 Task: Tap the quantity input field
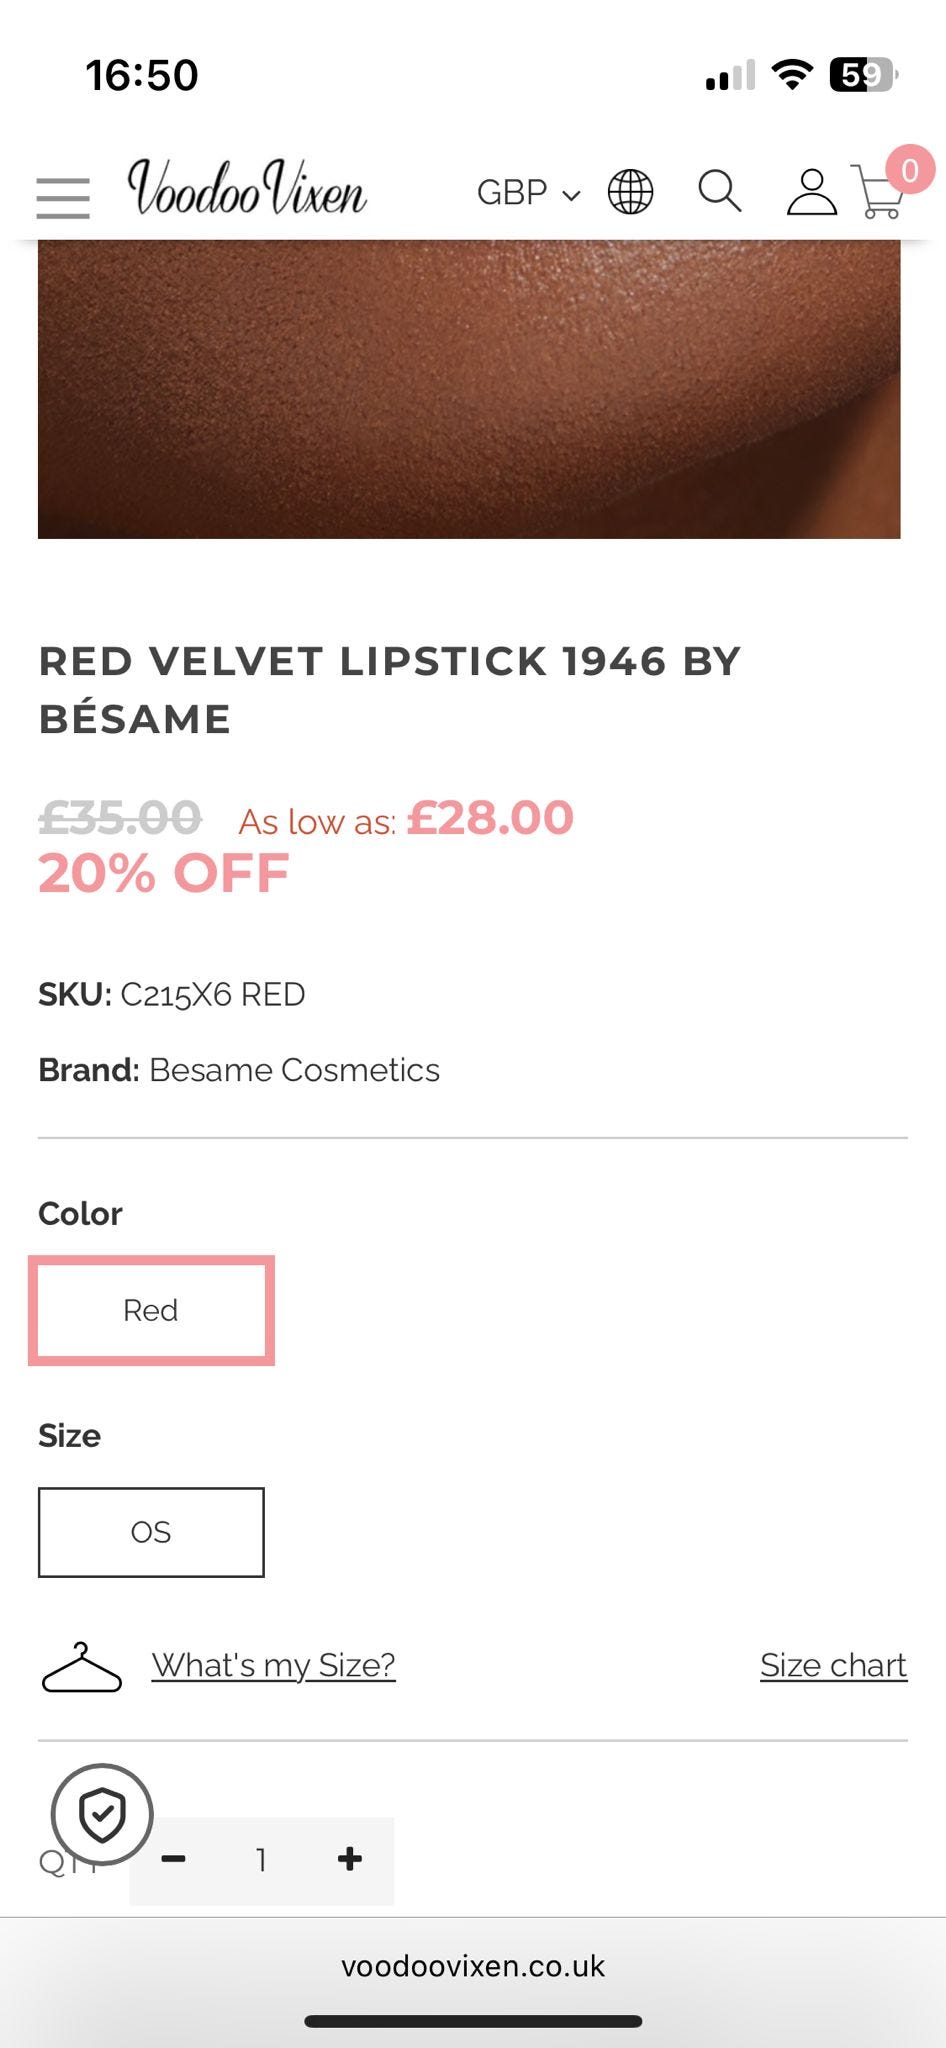261,1860
